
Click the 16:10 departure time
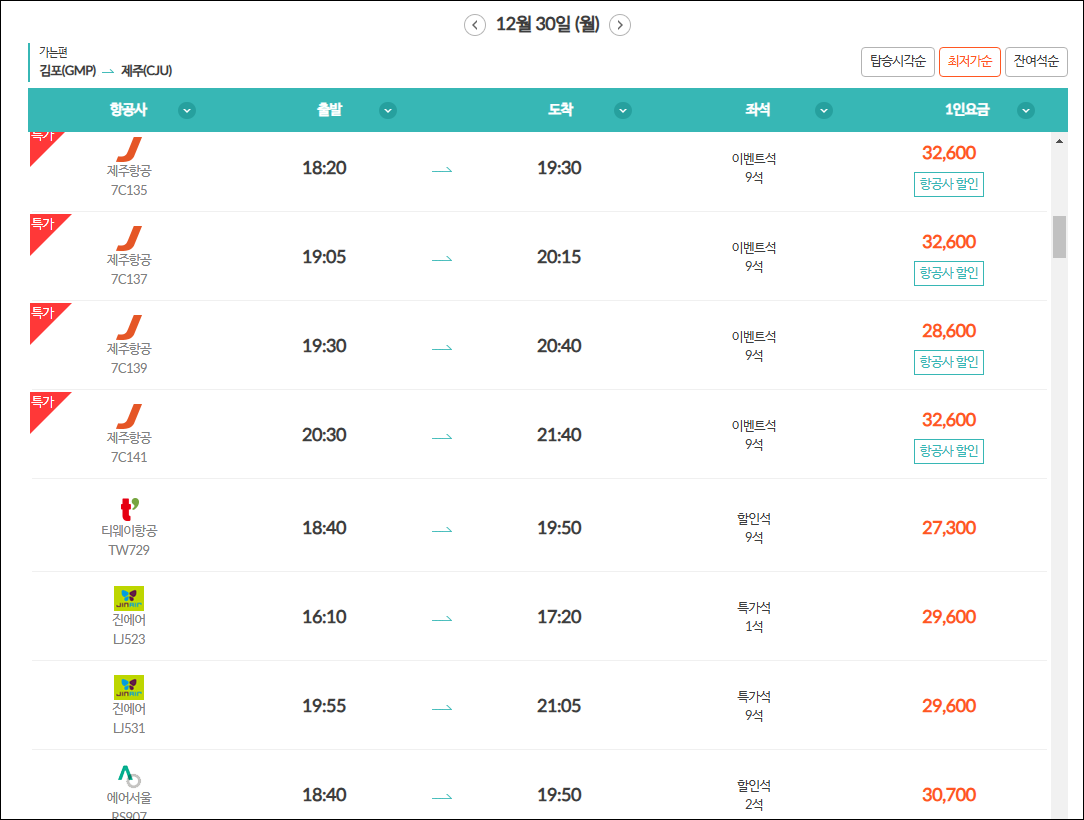coord(324,617)
